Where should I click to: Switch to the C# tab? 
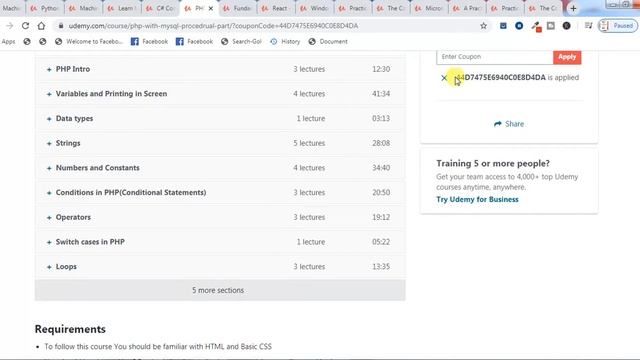pyautogui.click(x=161, y=8)
